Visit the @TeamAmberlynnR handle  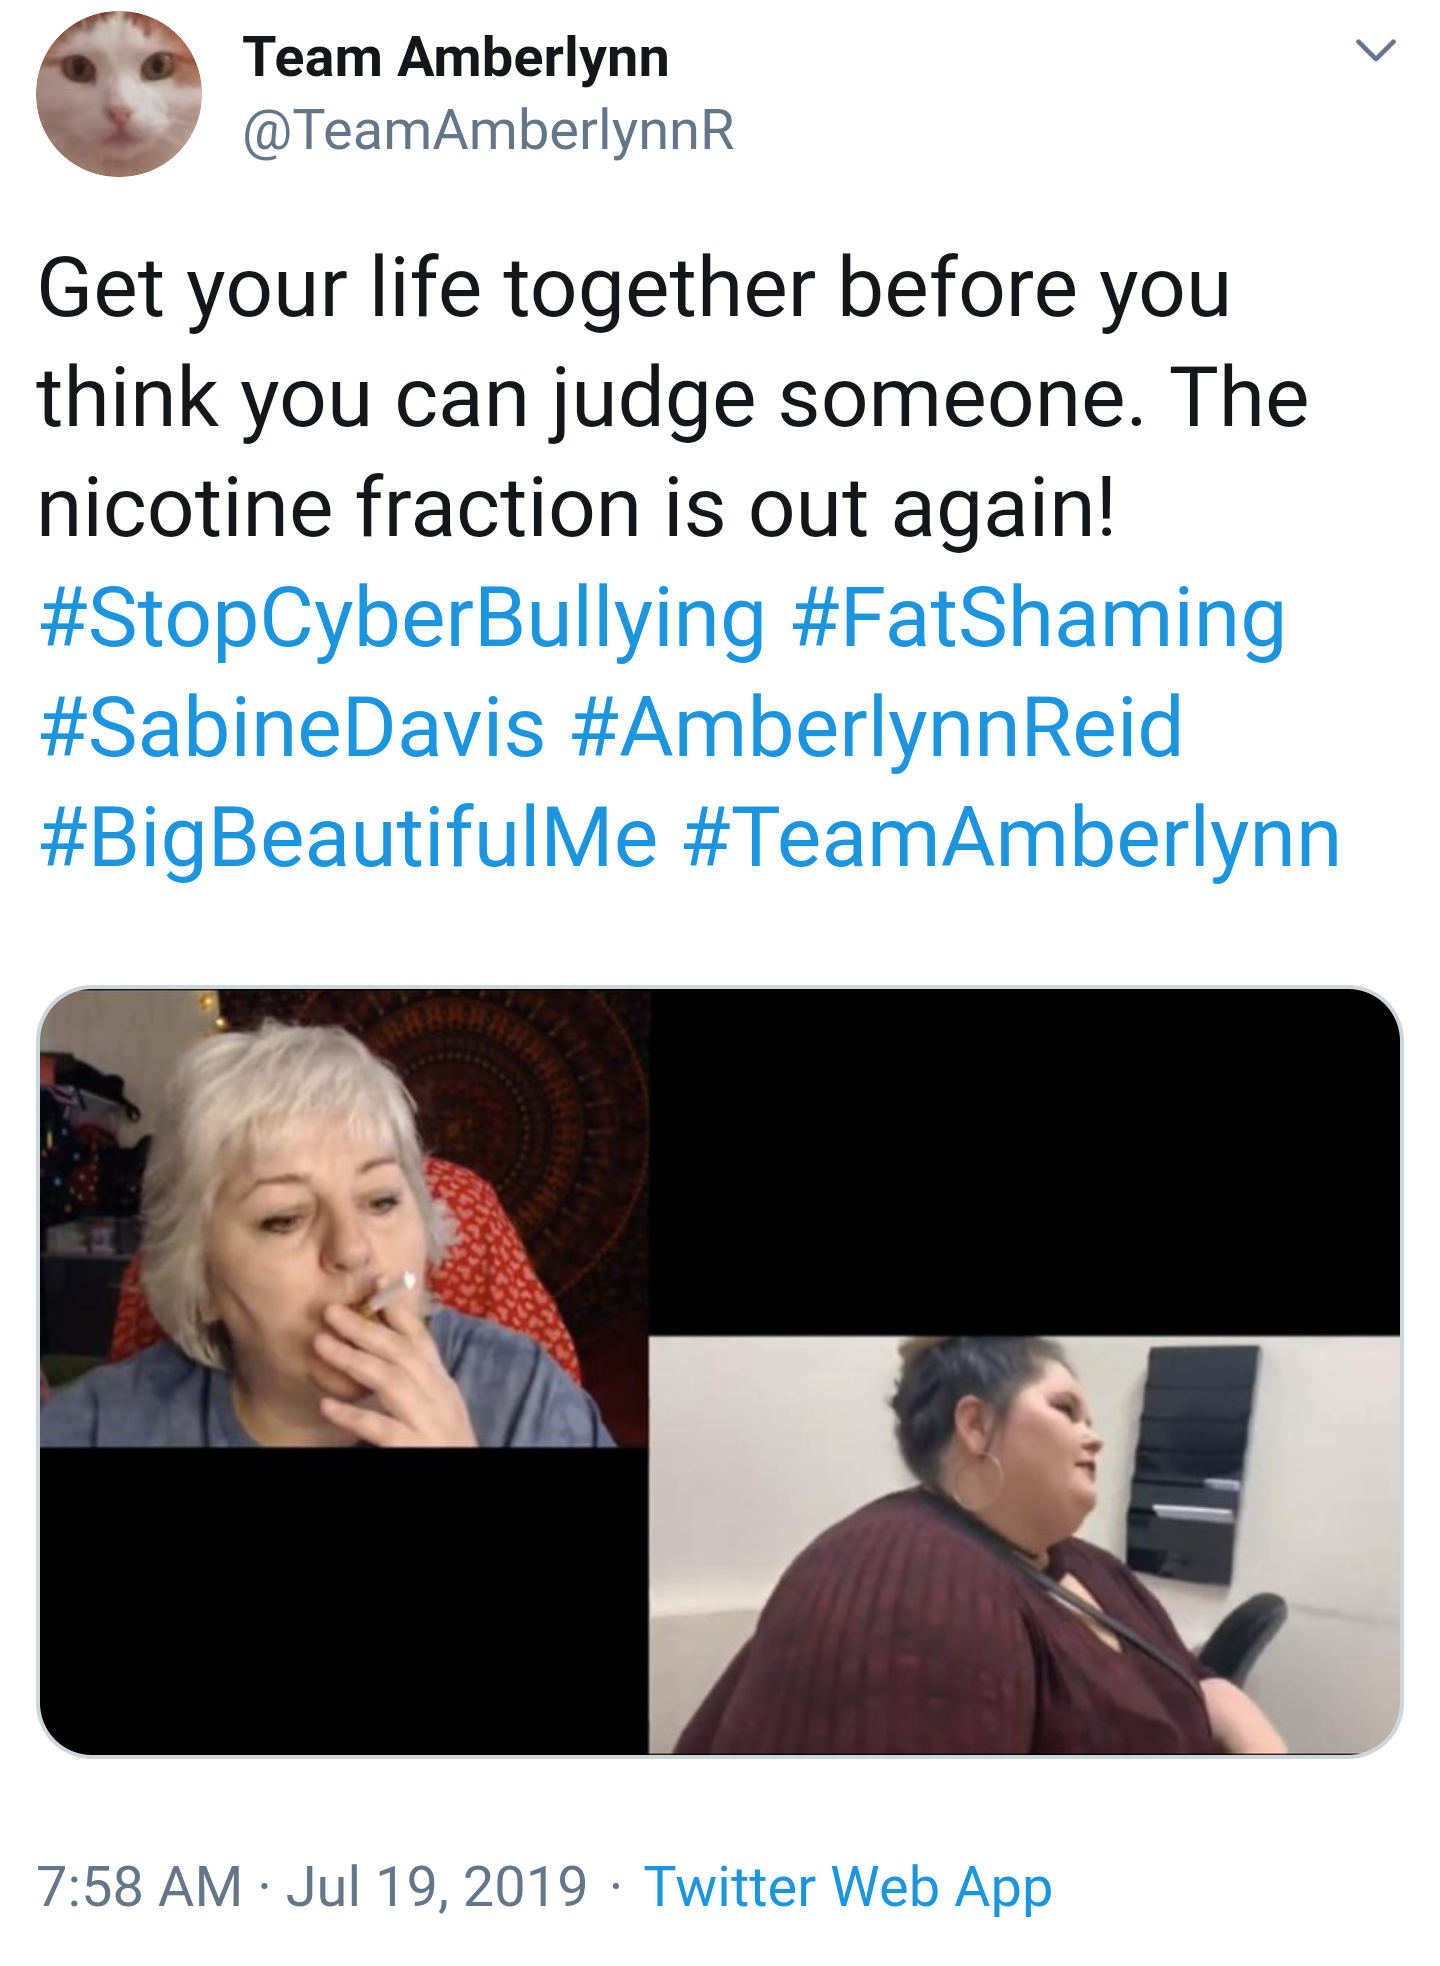tap(489, 131)
